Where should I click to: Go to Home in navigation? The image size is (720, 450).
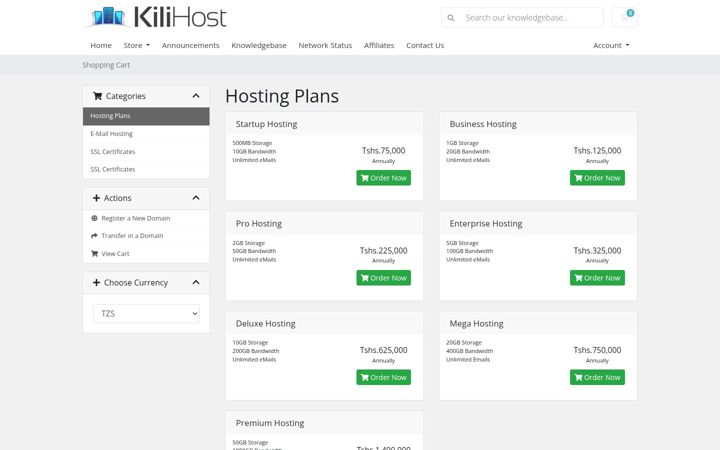pos(101,45)
